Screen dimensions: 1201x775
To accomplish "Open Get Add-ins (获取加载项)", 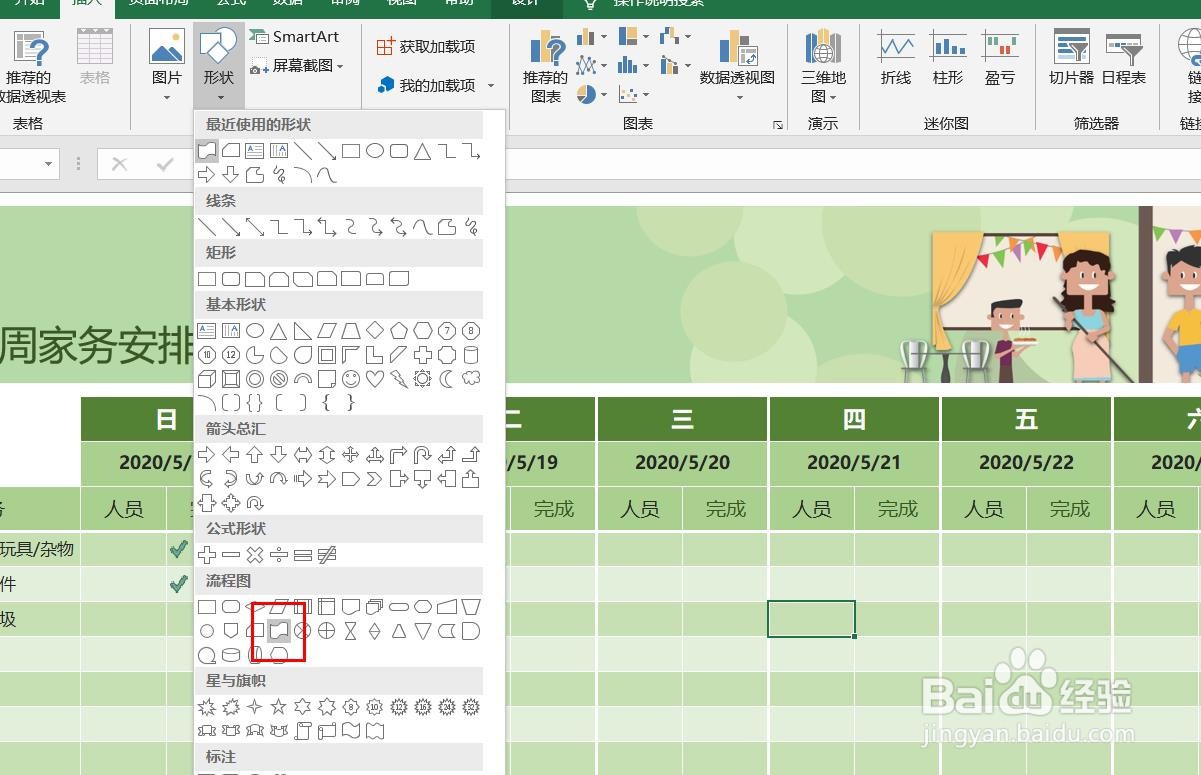I will click(x=426, y=46).
